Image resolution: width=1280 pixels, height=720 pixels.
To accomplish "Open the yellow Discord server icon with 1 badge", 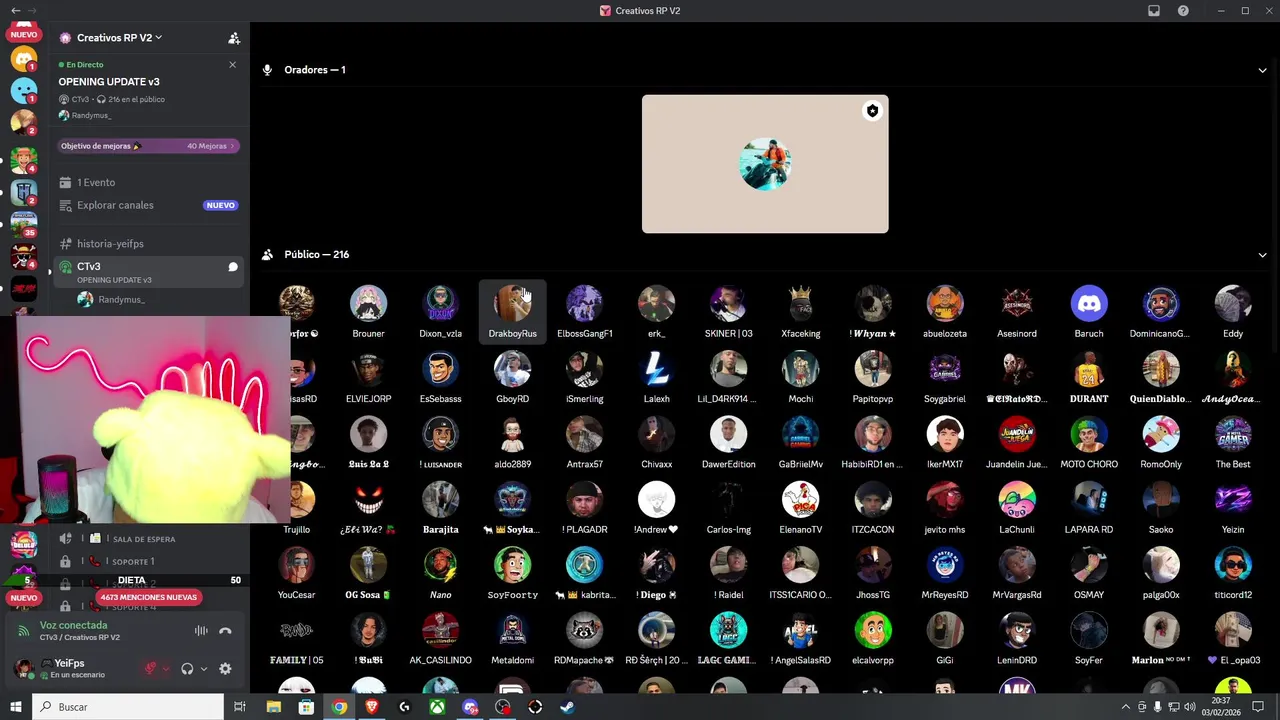I will click(24, 59).
